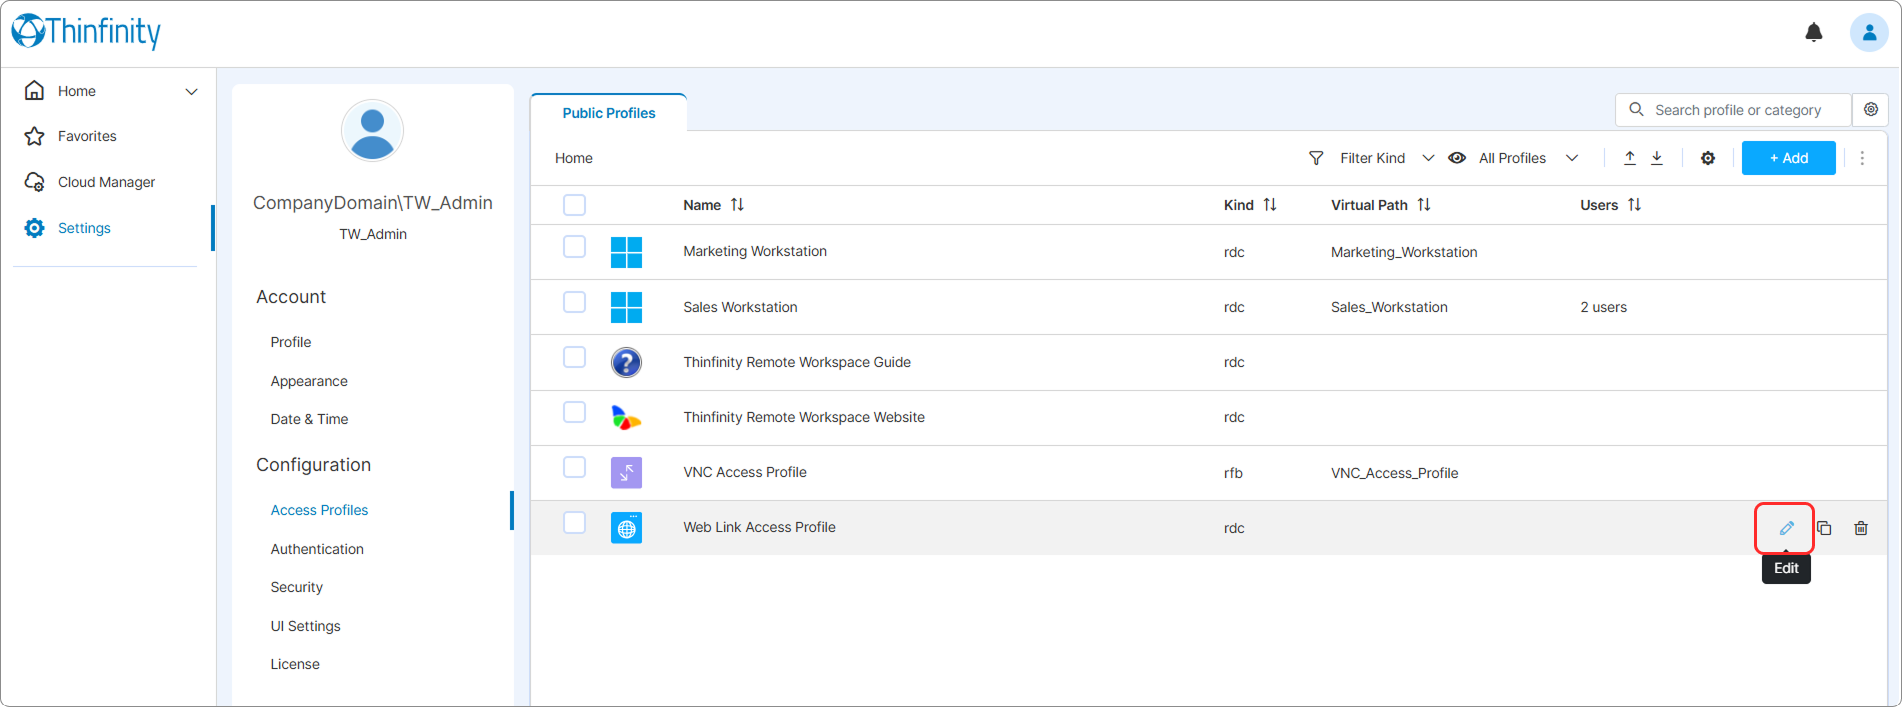The image size is (1902, 707).
Task: Click the Cloud Manager cloud icon
Action: coord(35,182)
